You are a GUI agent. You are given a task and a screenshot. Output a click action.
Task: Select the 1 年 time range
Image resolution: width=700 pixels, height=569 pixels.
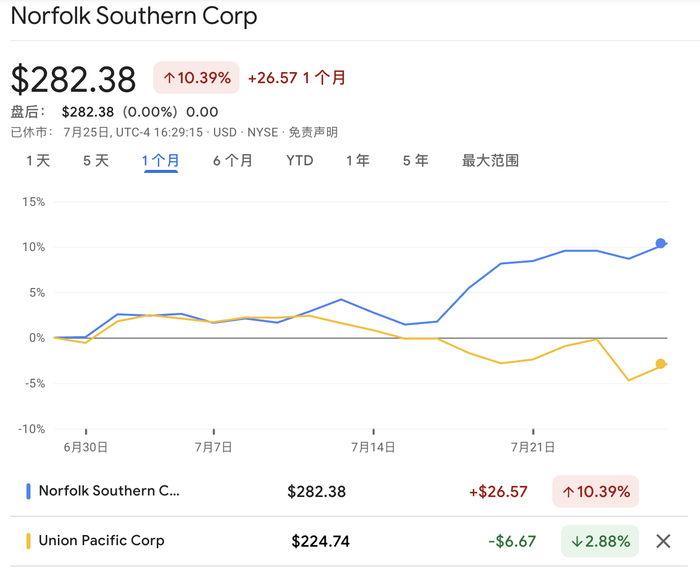[x=357, y=161]
